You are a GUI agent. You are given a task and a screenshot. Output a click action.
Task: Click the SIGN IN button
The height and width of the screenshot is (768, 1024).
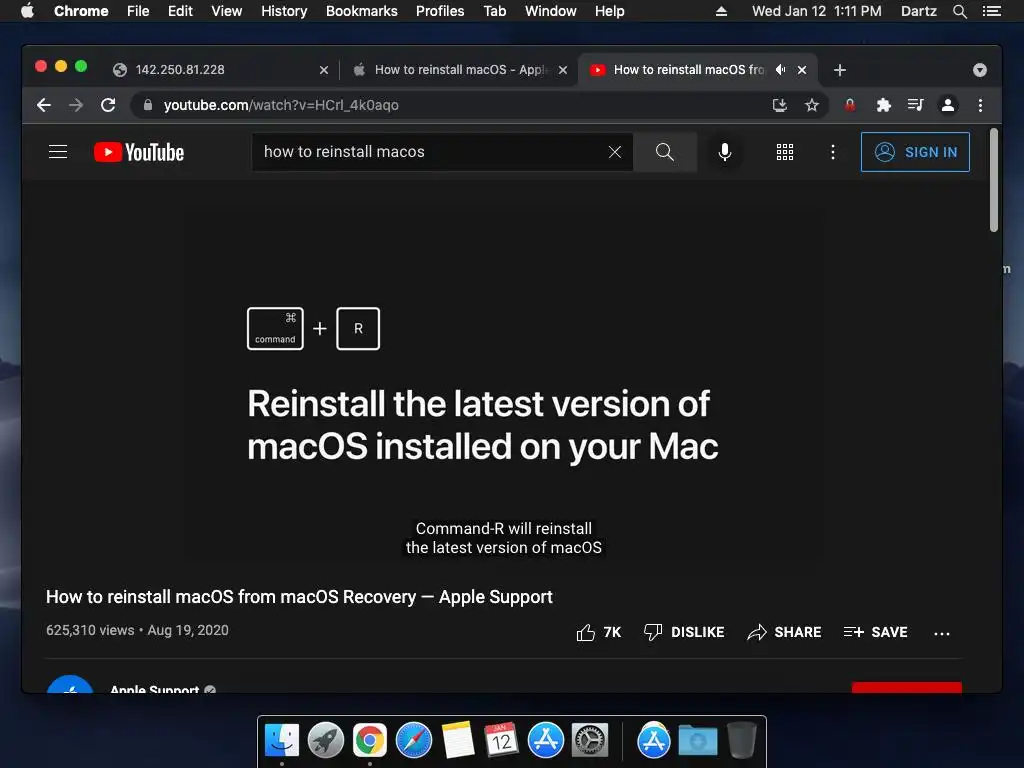tap(915, 152)
